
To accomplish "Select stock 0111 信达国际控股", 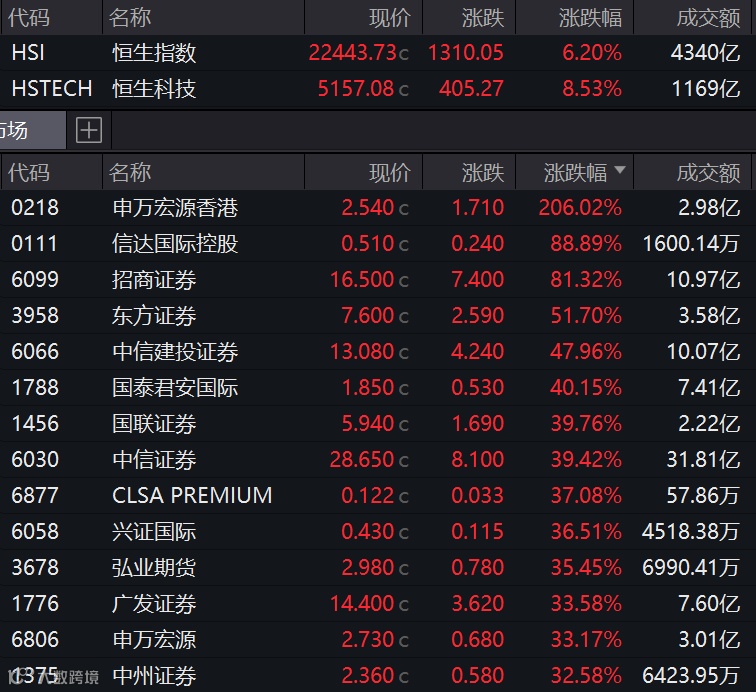I will coord(378,244).
